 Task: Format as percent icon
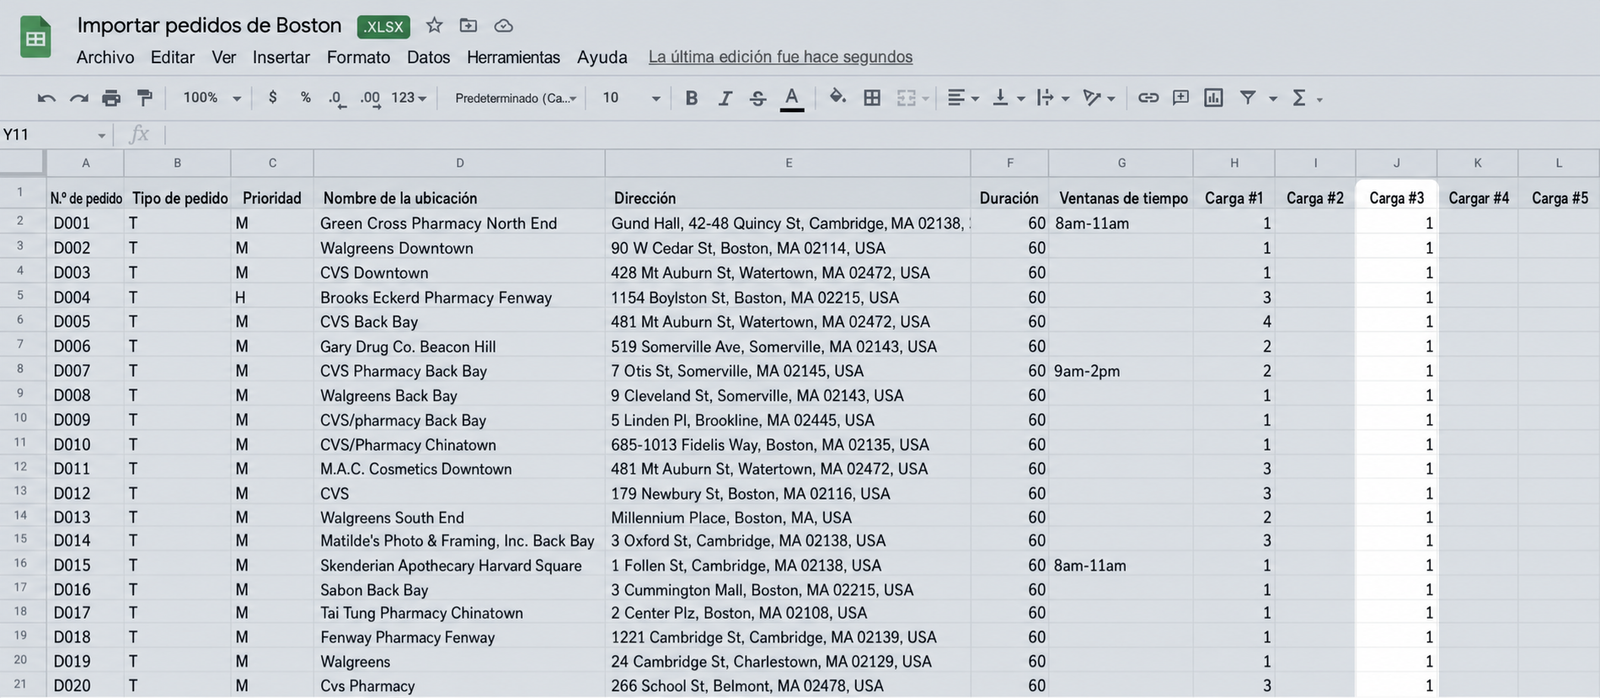tap(305, 98)
